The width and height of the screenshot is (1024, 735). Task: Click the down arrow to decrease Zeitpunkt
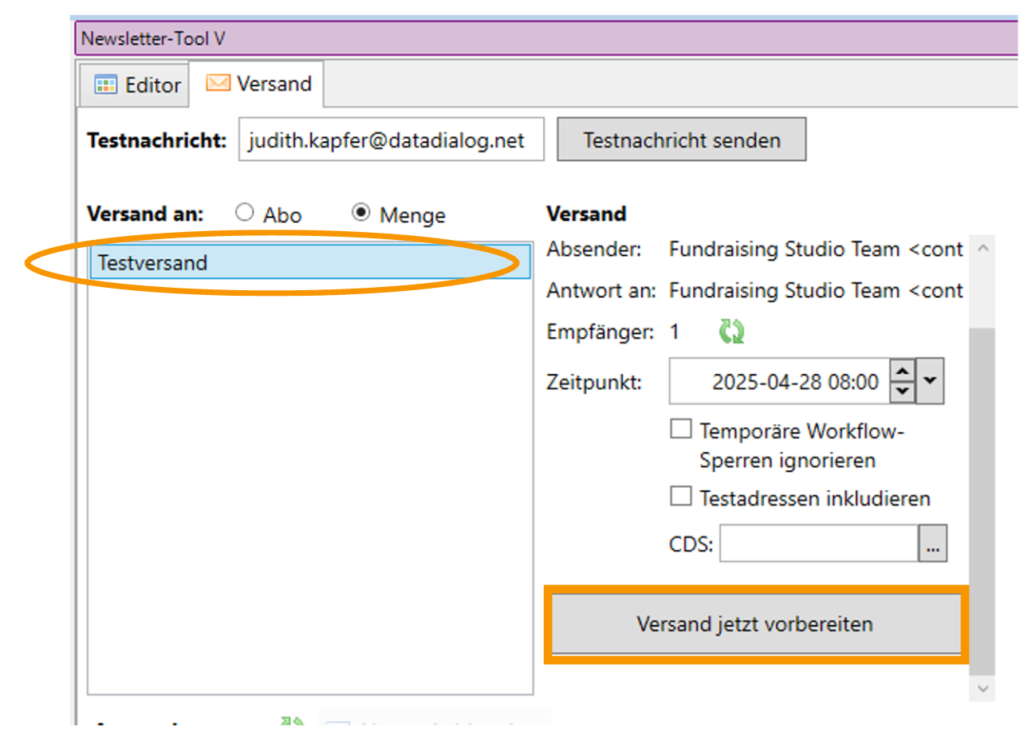(x=903, y=388)
